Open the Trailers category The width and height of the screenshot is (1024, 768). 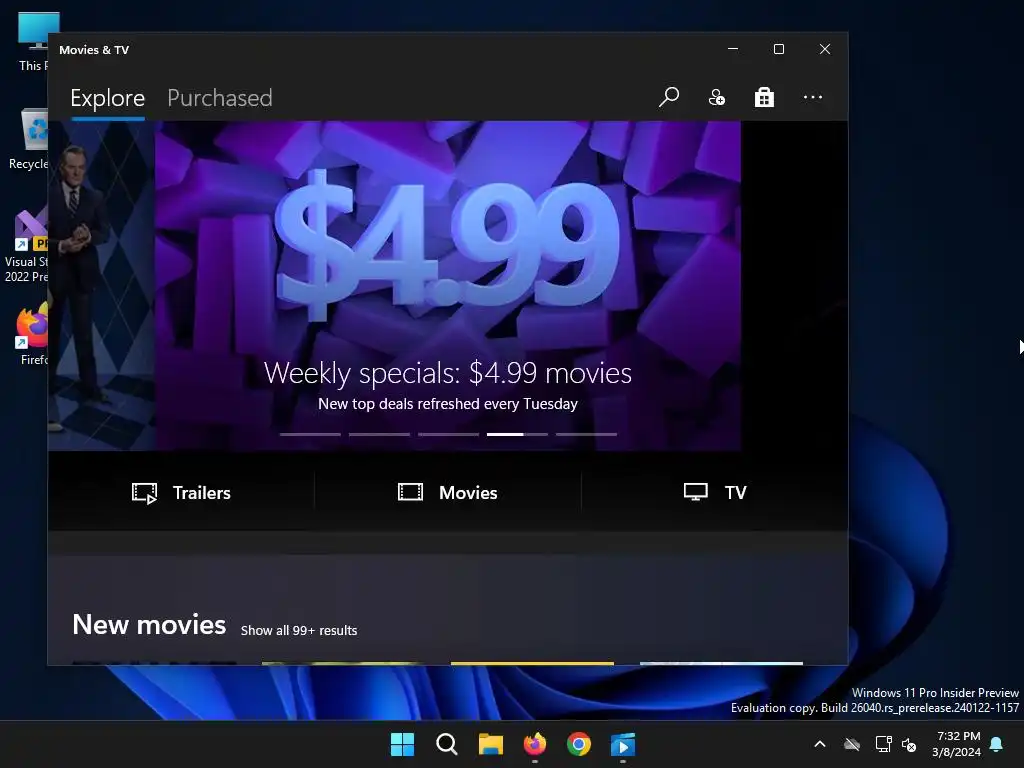(181, 492)
